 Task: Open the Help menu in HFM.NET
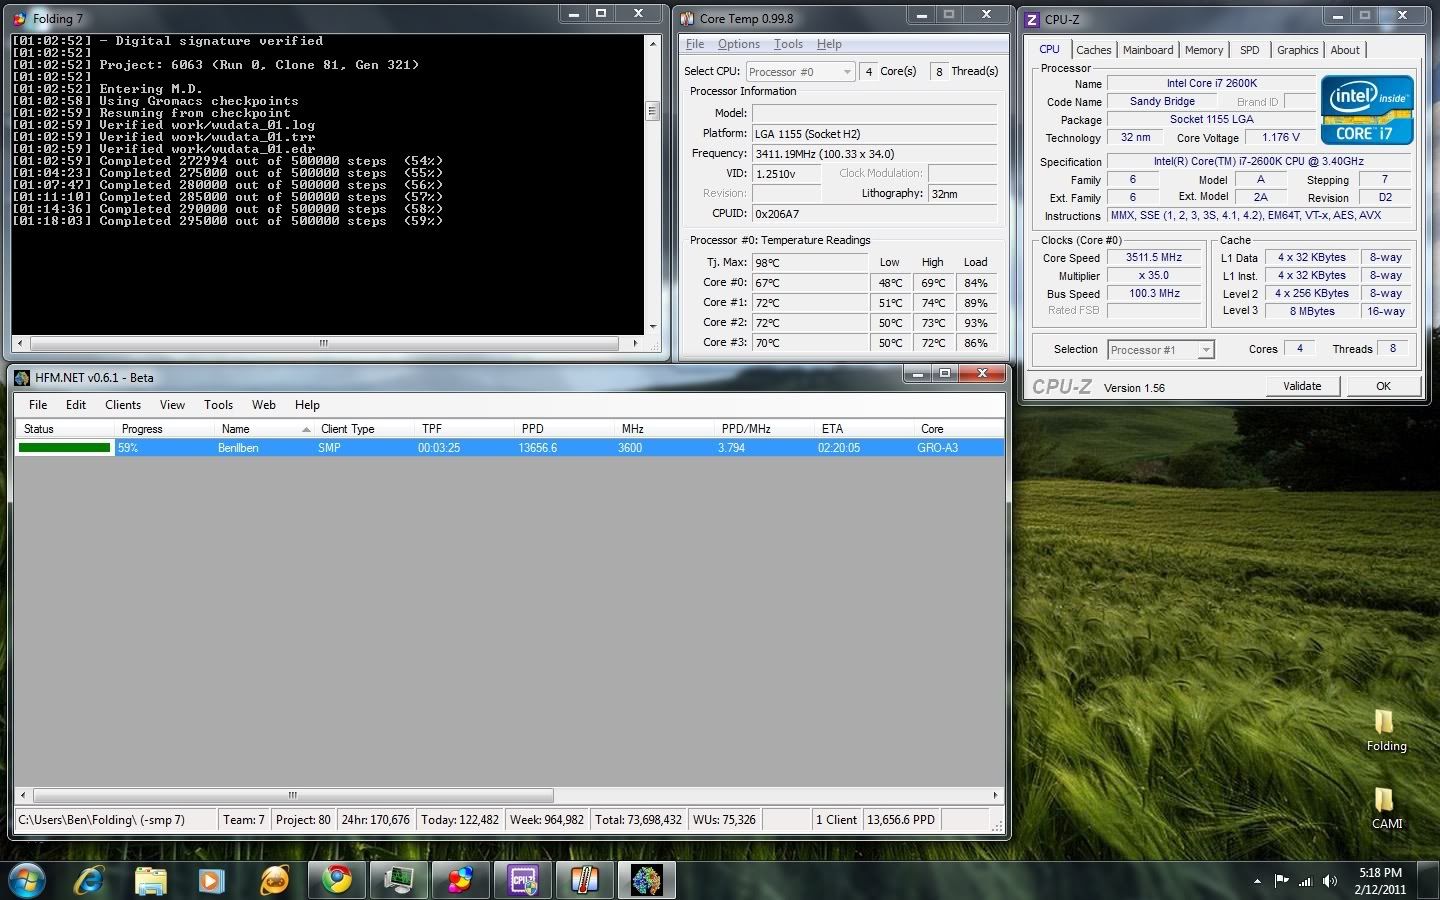click(307, 405)
